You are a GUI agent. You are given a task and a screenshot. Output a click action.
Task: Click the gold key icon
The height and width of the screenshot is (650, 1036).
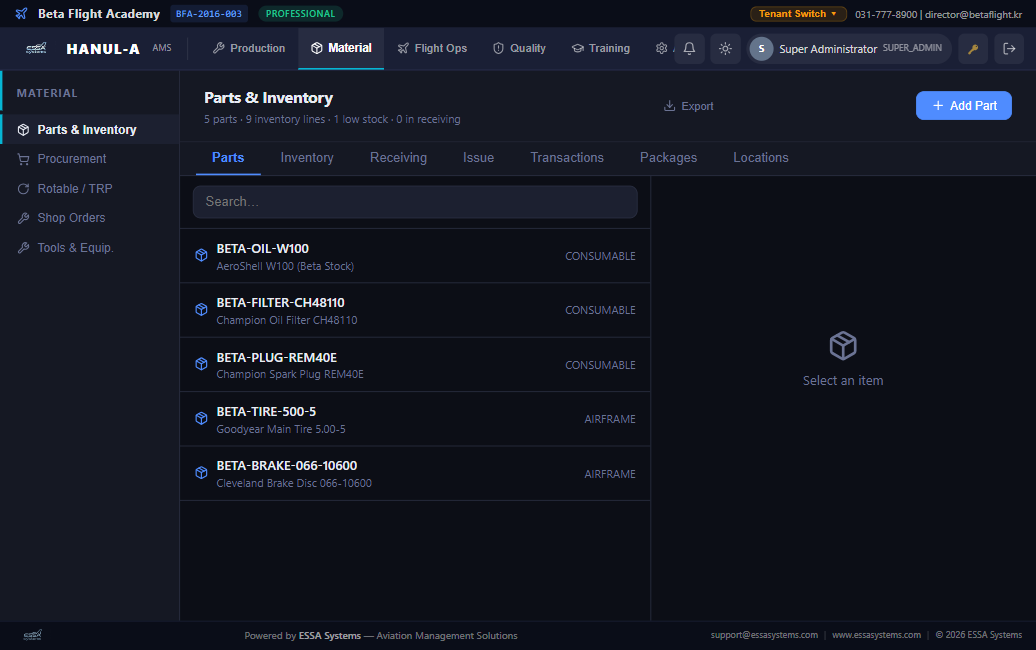coord(973,49)
